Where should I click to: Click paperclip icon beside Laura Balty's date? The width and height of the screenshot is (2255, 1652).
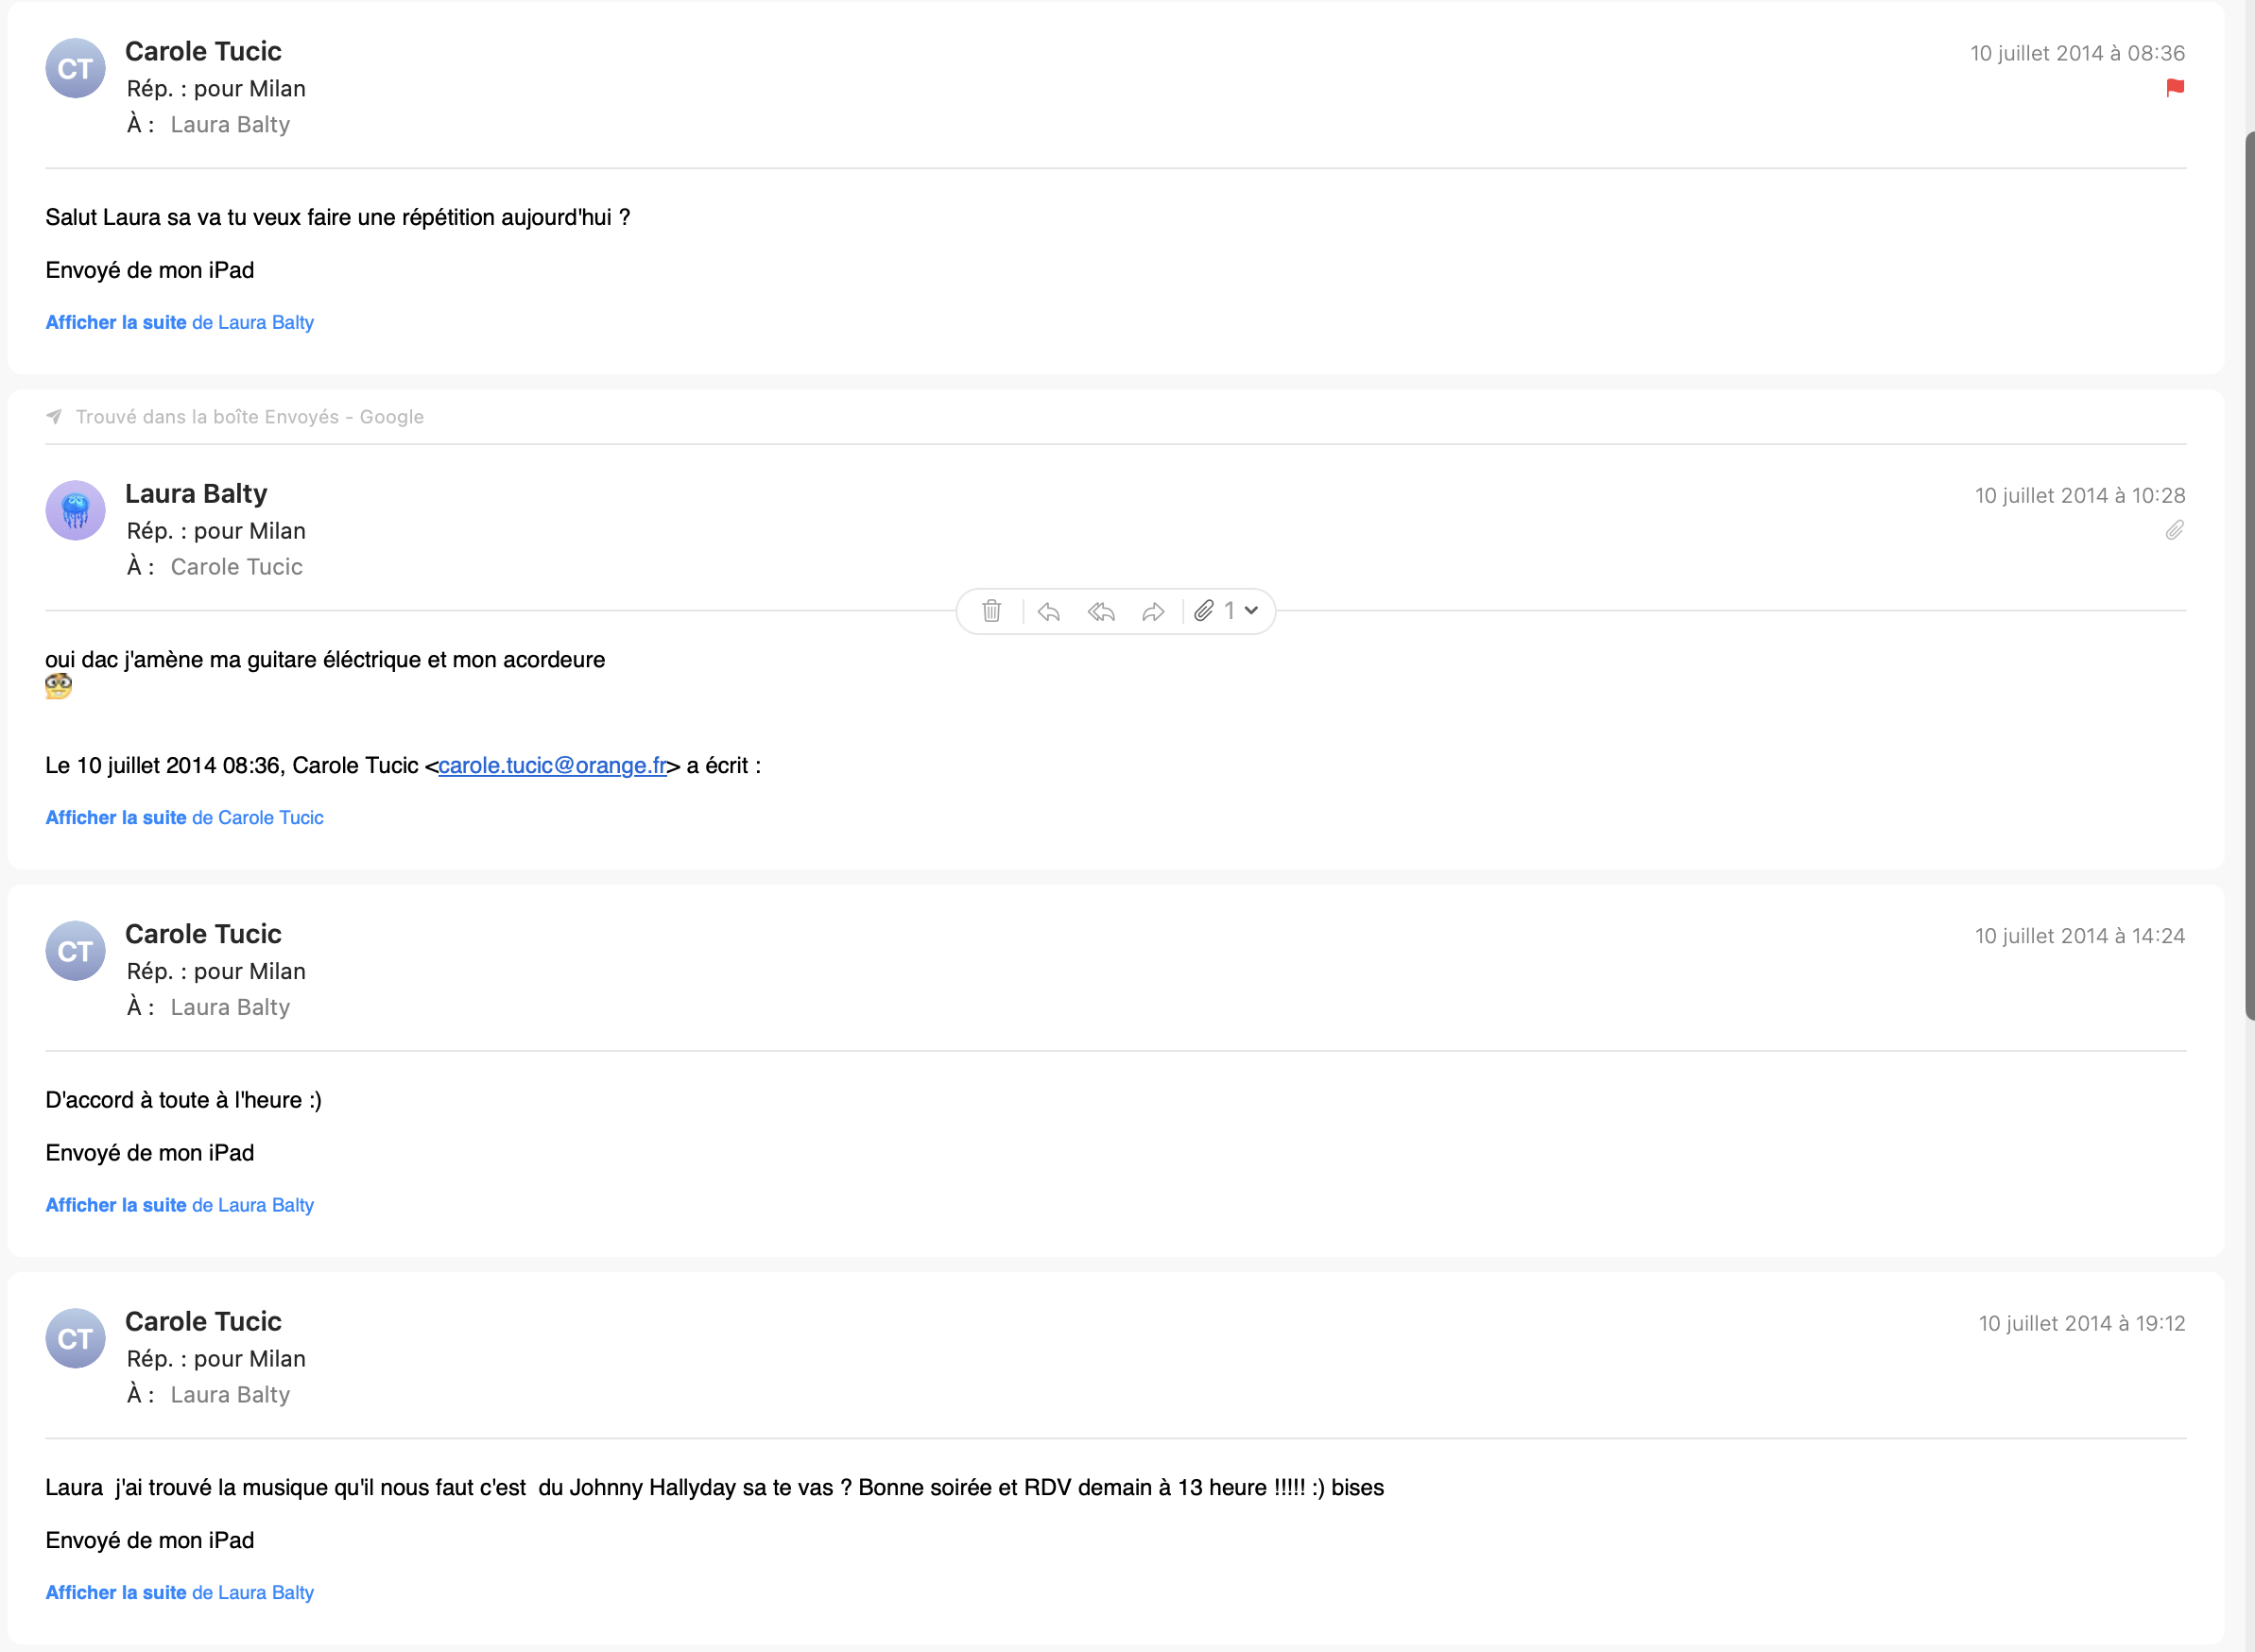point(2174,530)
